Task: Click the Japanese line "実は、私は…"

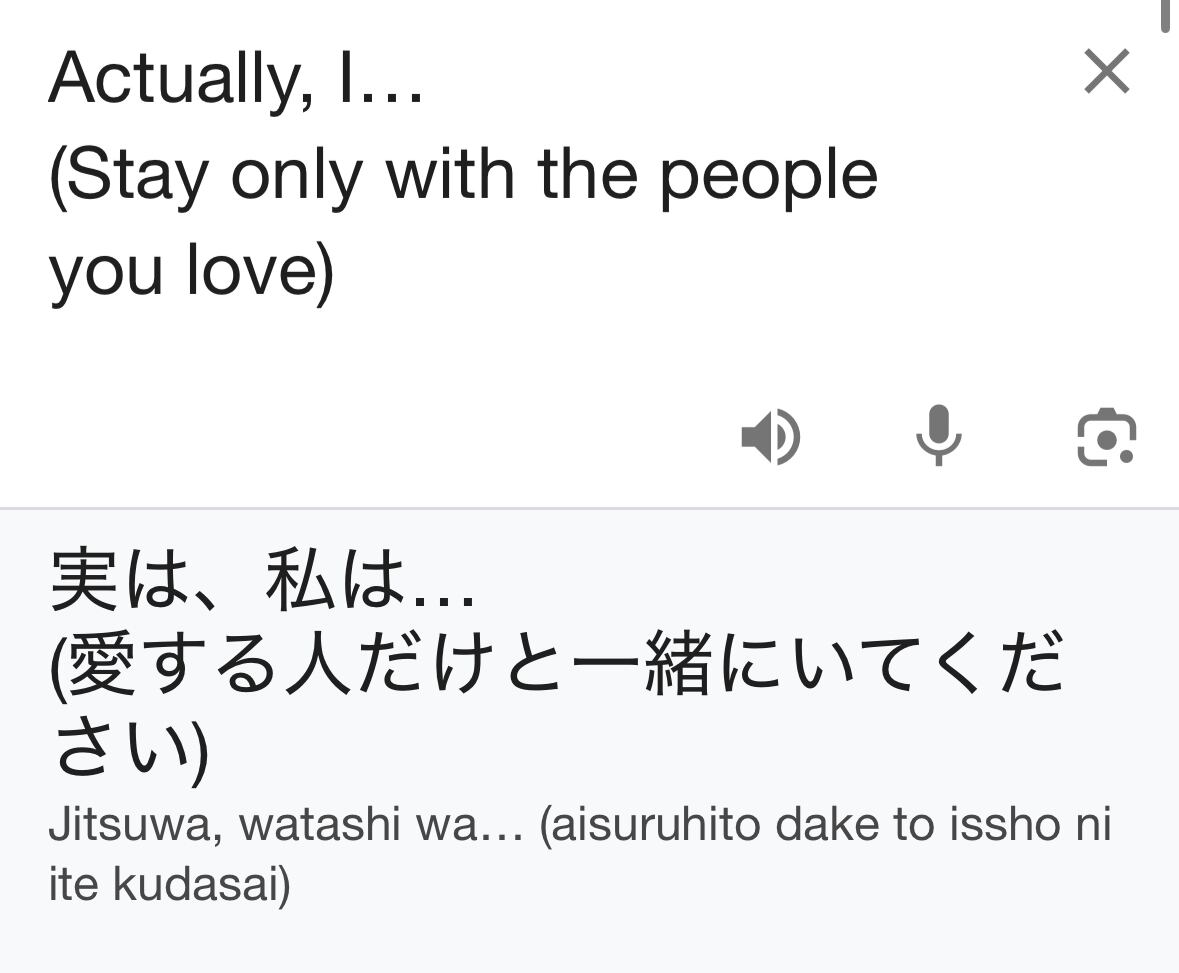Action: pyautogui.click(x=262, y=581)
